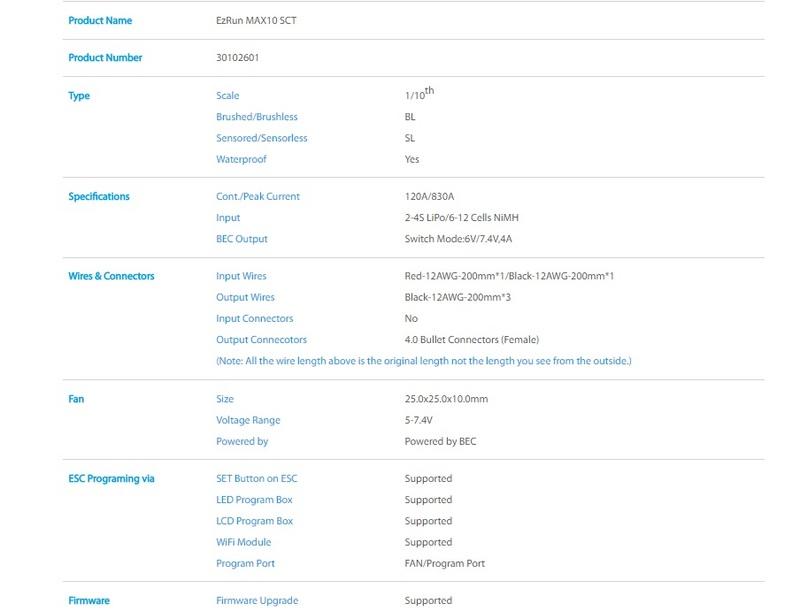Click the Cont./Peak Current label
800x611 pixels.
257,197
